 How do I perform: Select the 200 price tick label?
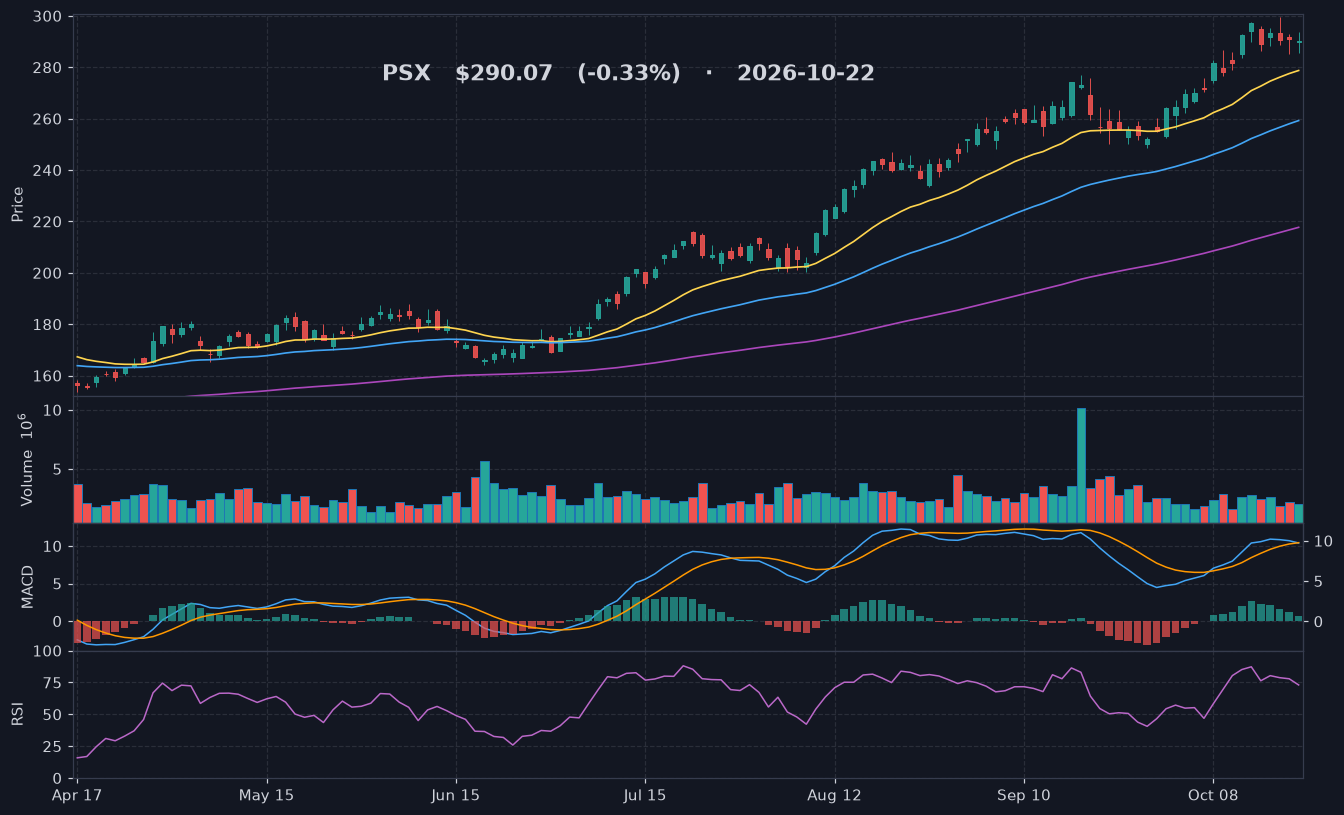pos(47,274)
